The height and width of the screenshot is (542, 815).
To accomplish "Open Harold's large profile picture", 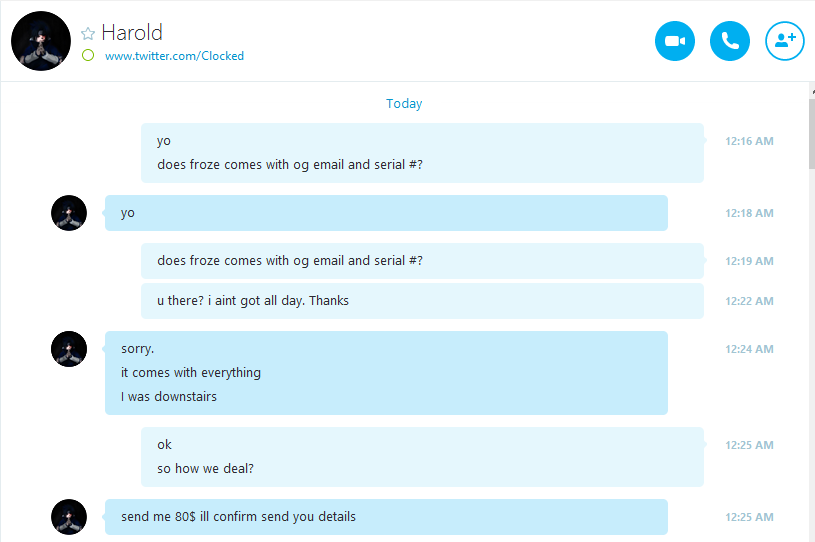I will click(x=41, y=41).
